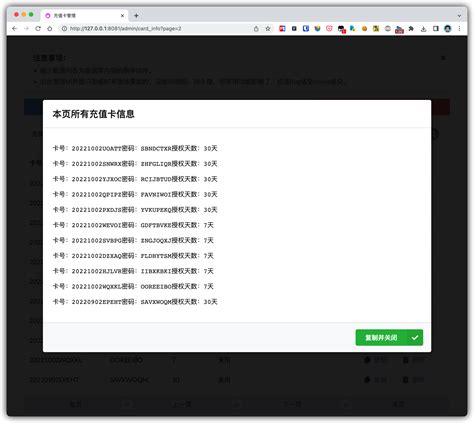Open the browser downloads icon
This screenshot has height=423, width=474.
[423, 29]
